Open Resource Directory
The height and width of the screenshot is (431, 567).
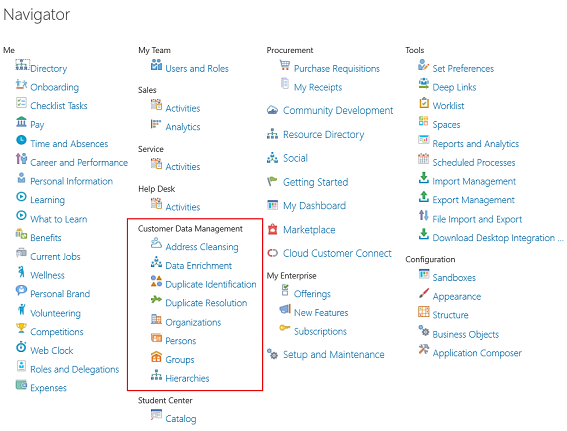(x=323, y=135)
